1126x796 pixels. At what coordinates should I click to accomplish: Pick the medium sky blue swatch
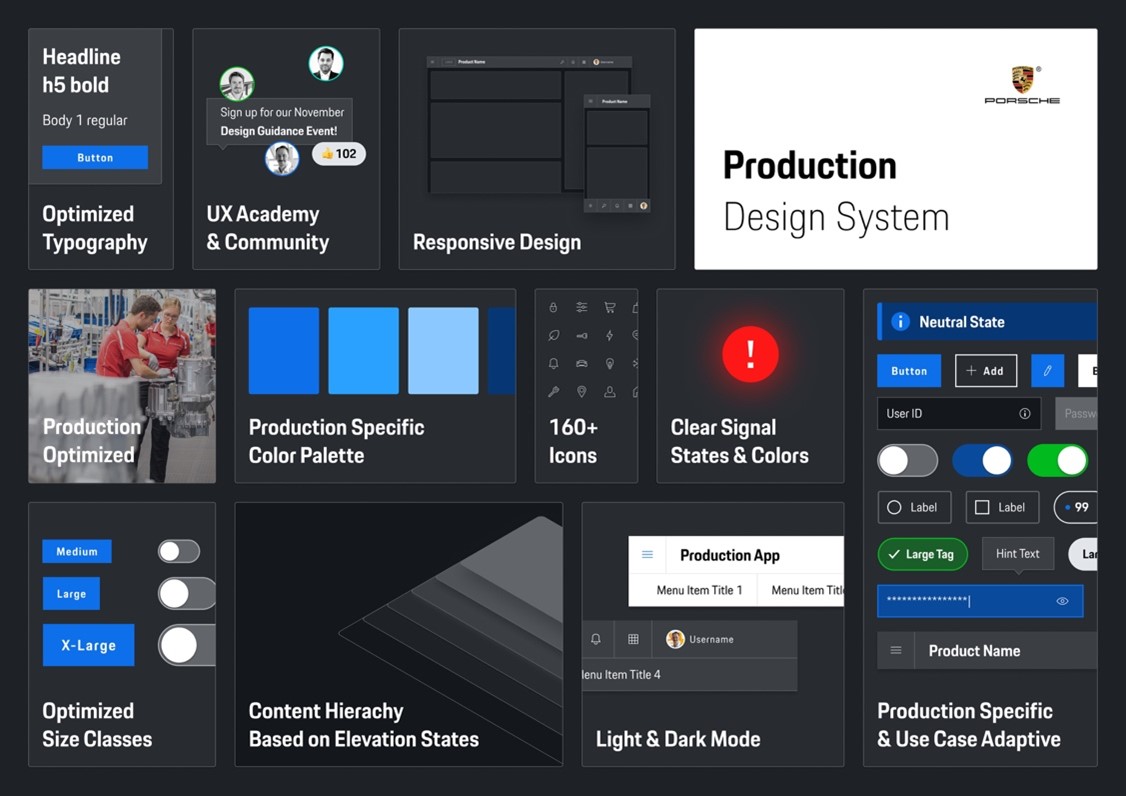point(363,351)
